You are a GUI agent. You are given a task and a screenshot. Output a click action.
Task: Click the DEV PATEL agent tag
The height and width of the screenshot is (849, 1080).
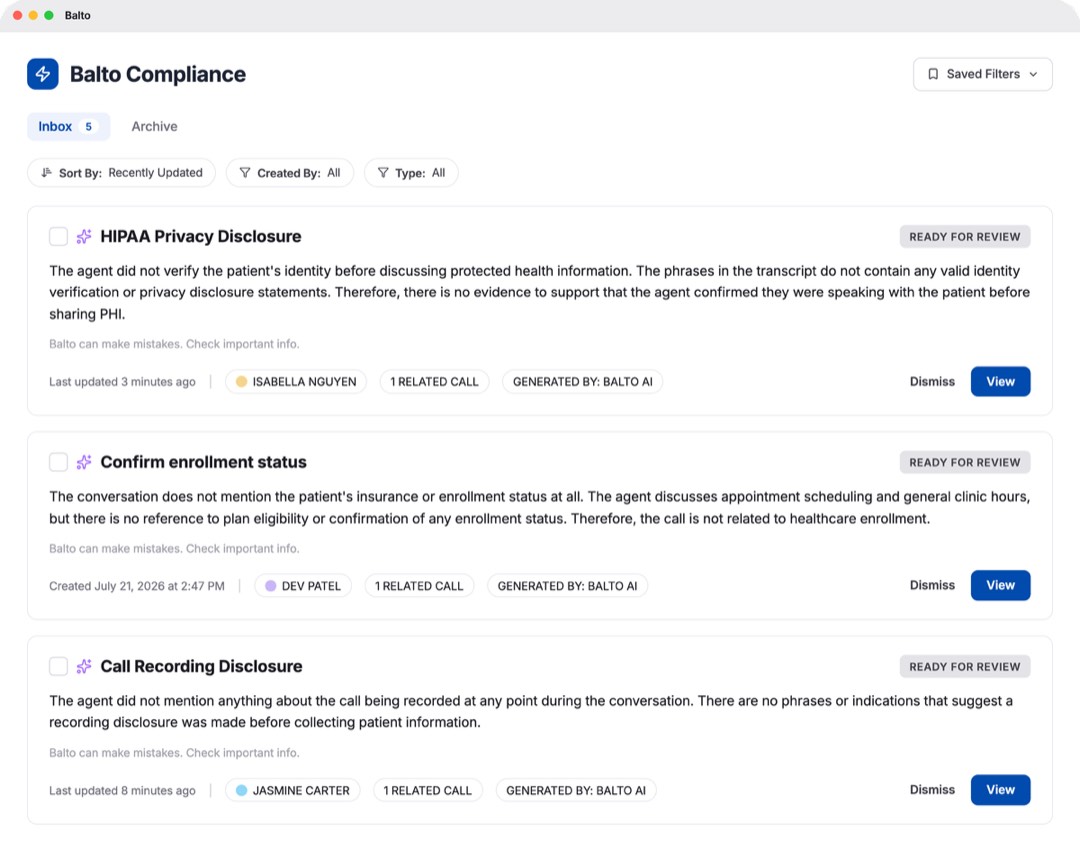pos(303,585)
